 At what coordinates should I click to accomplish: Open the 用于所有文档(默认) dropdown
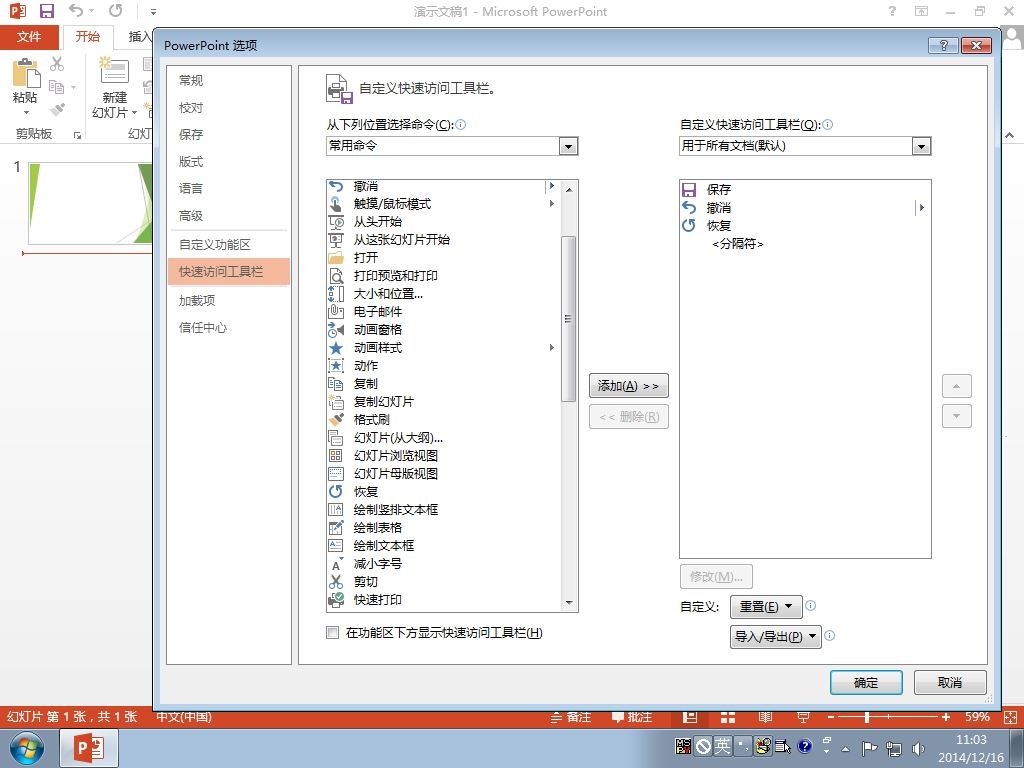(921, 146)
